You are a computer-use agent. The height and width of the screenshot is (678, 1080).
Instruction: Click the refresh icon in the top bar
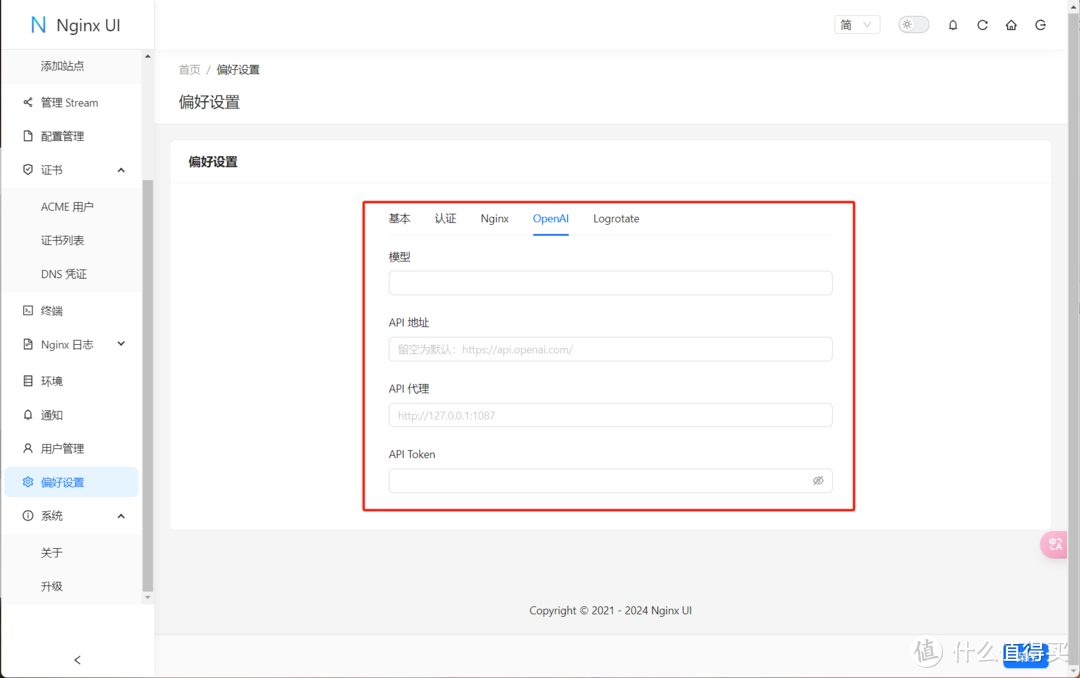982,24
